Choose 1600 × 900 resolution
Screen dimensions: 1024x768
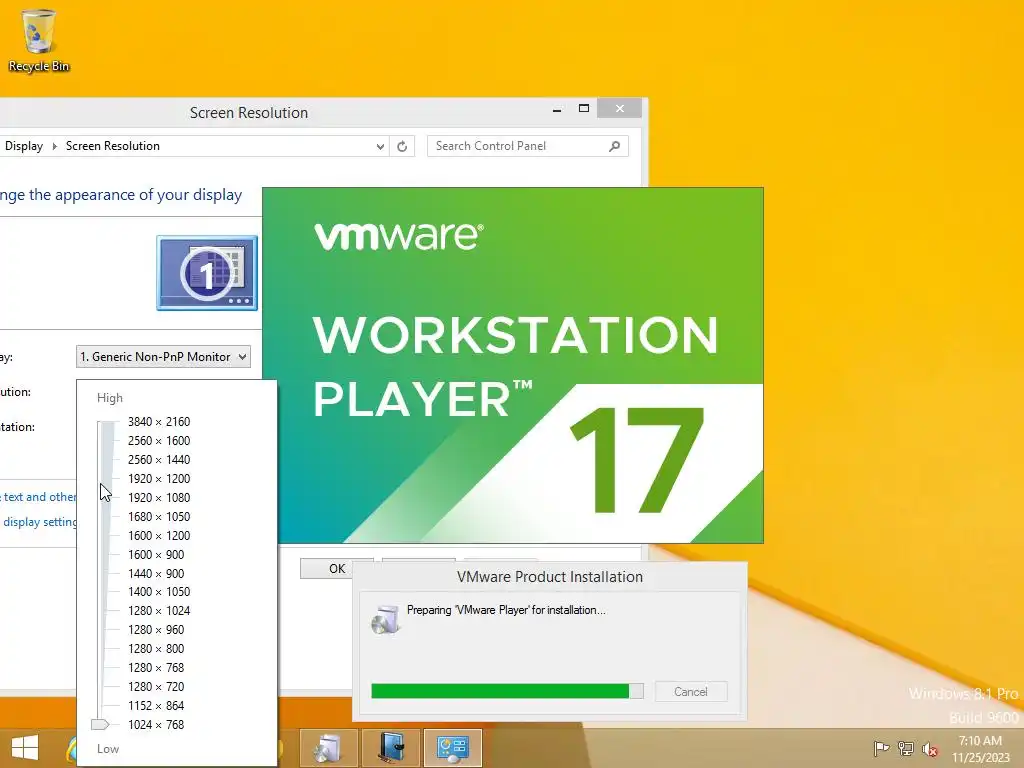tap(156, 554)
